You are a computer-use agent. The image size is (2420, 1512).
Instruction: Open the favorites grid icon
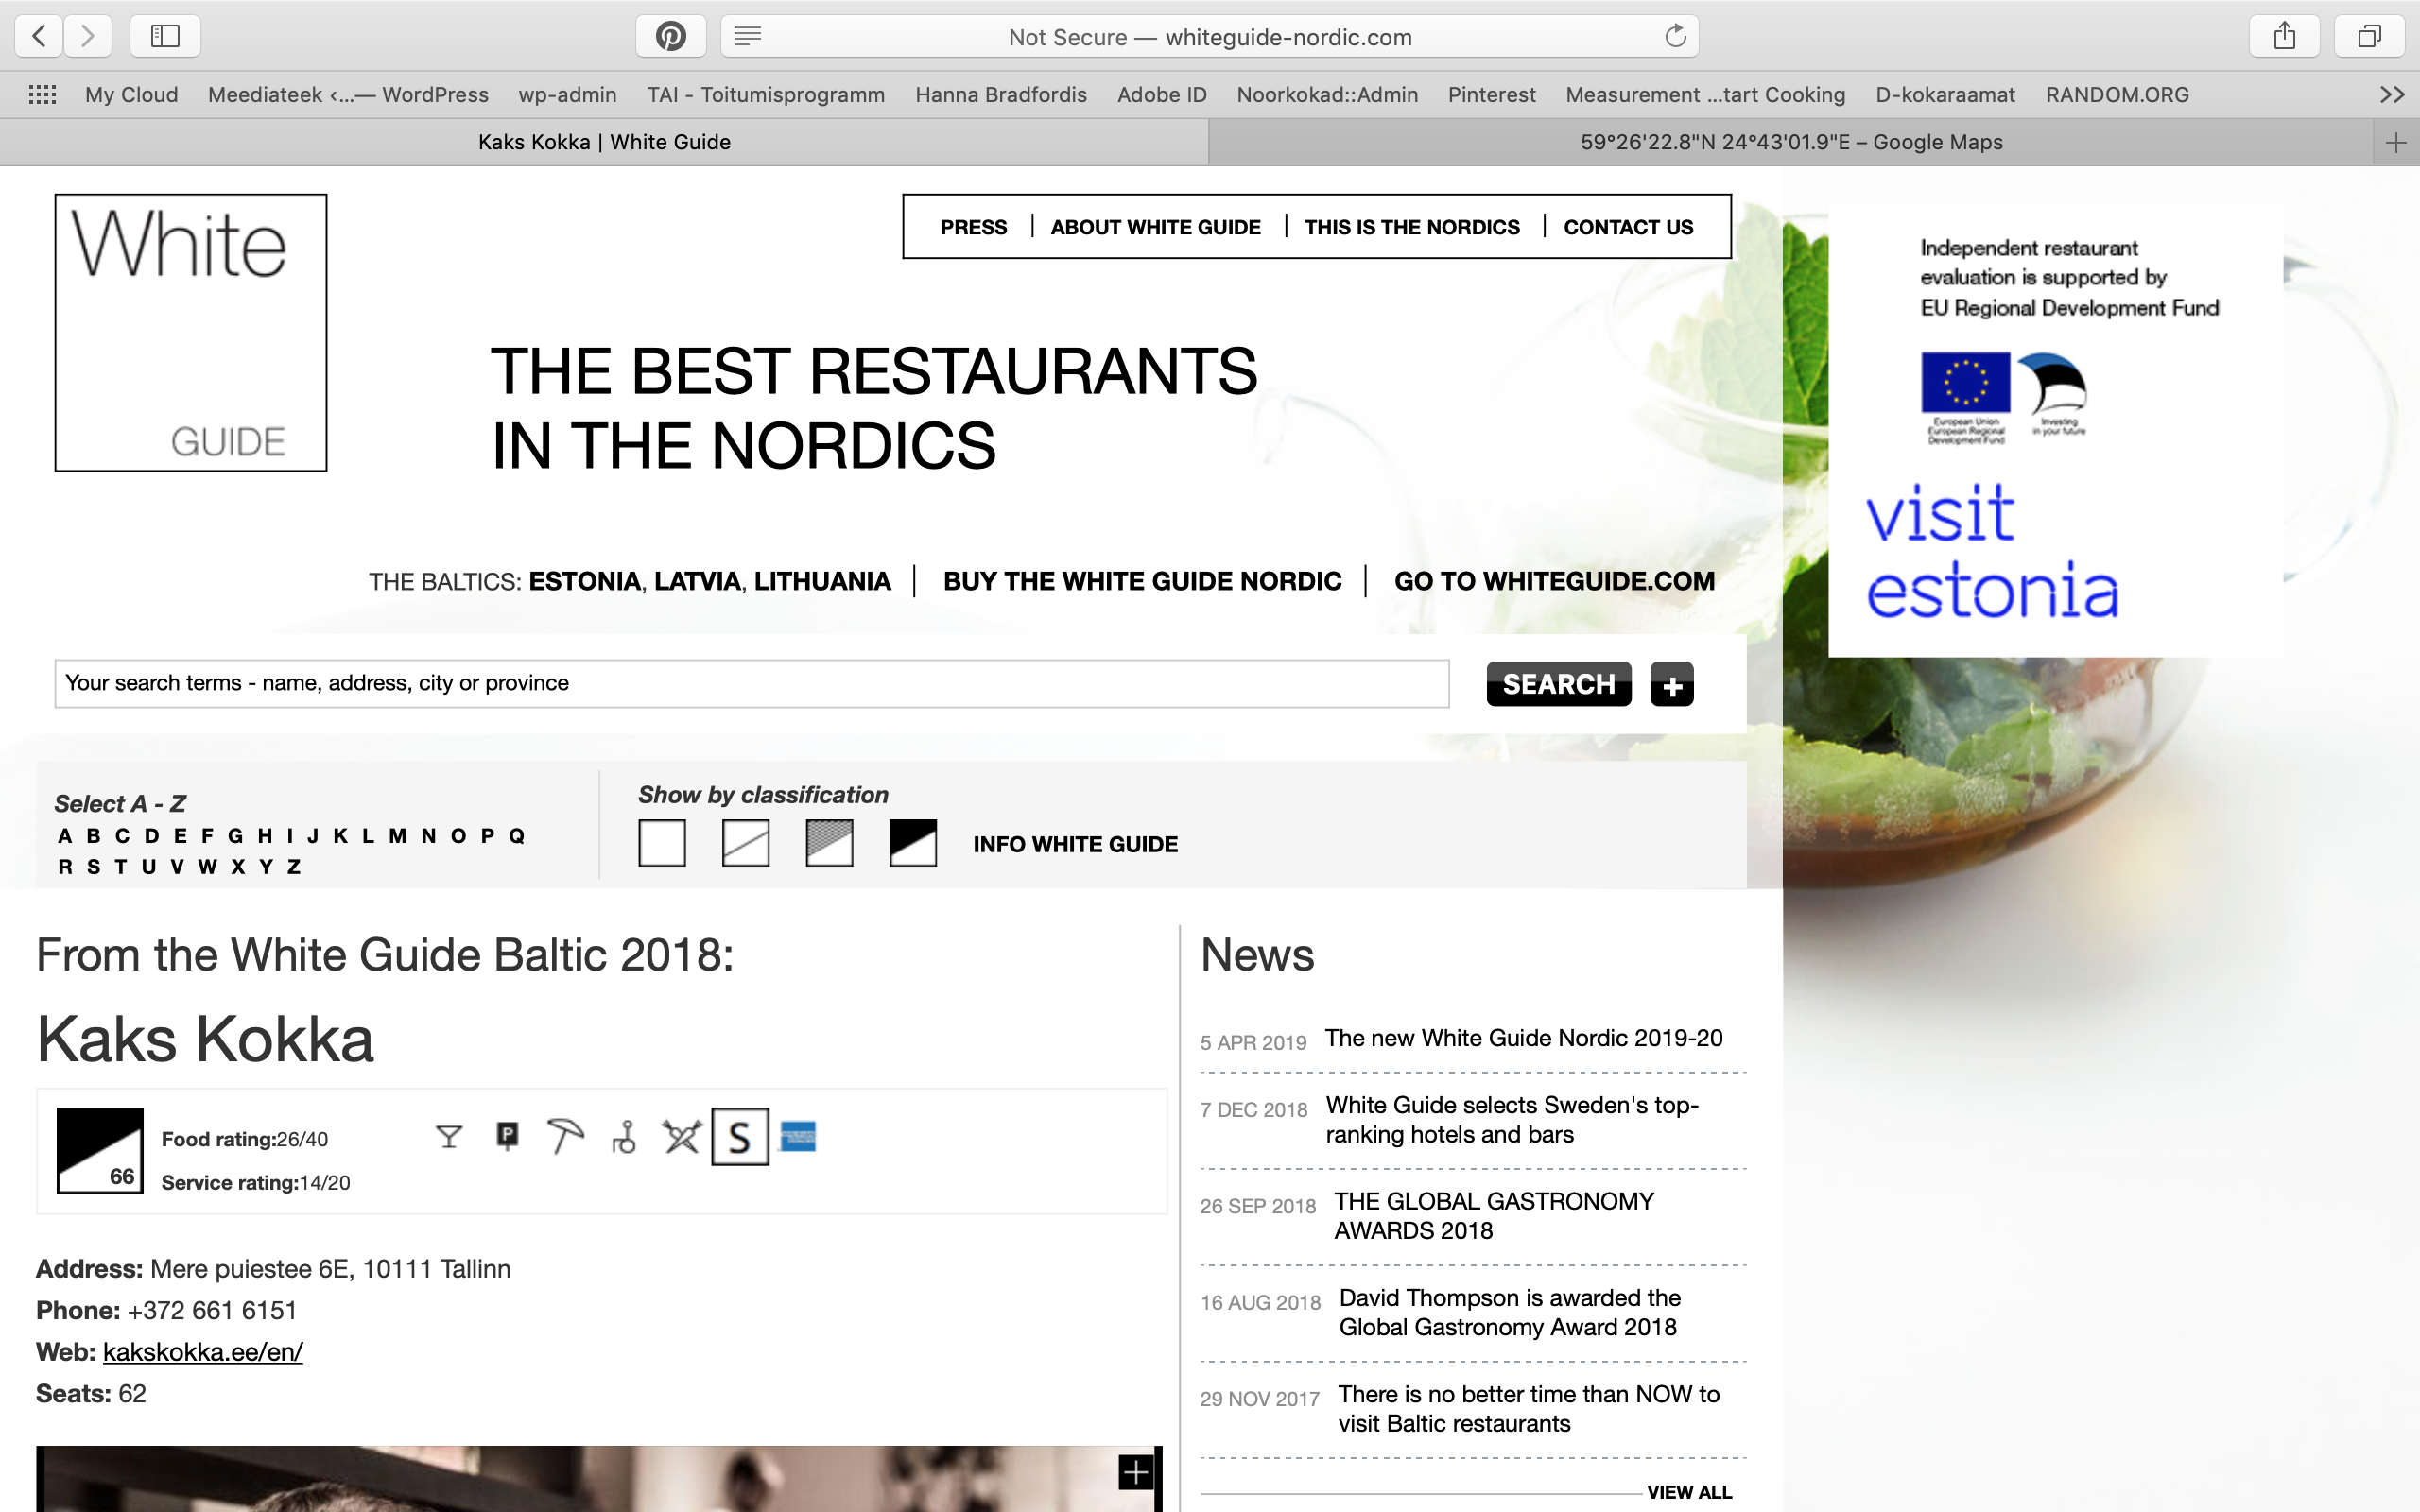42,95
